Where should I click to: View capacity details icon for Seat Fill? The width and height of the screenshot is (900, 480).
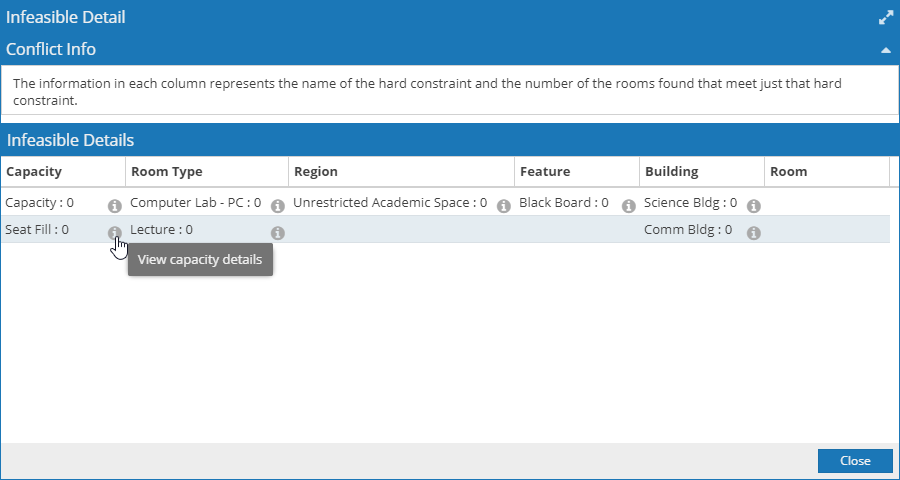pos(115,233)
